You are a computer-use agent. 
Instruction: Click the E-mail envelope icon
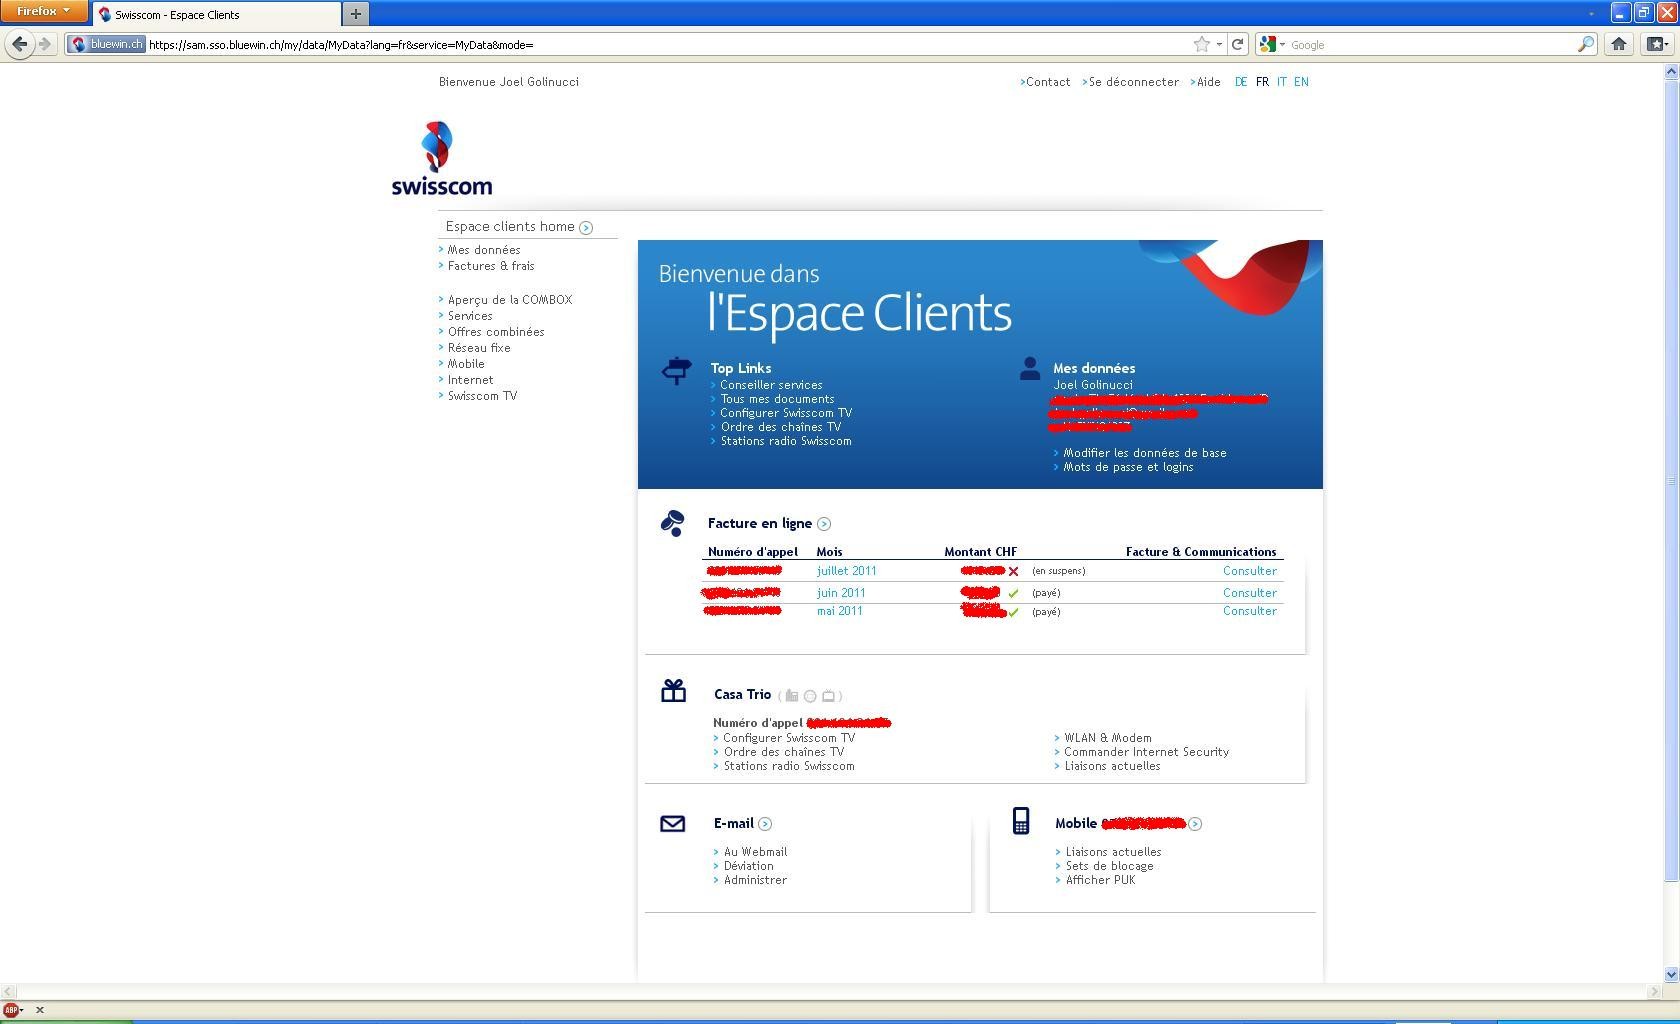click(673, 823)
